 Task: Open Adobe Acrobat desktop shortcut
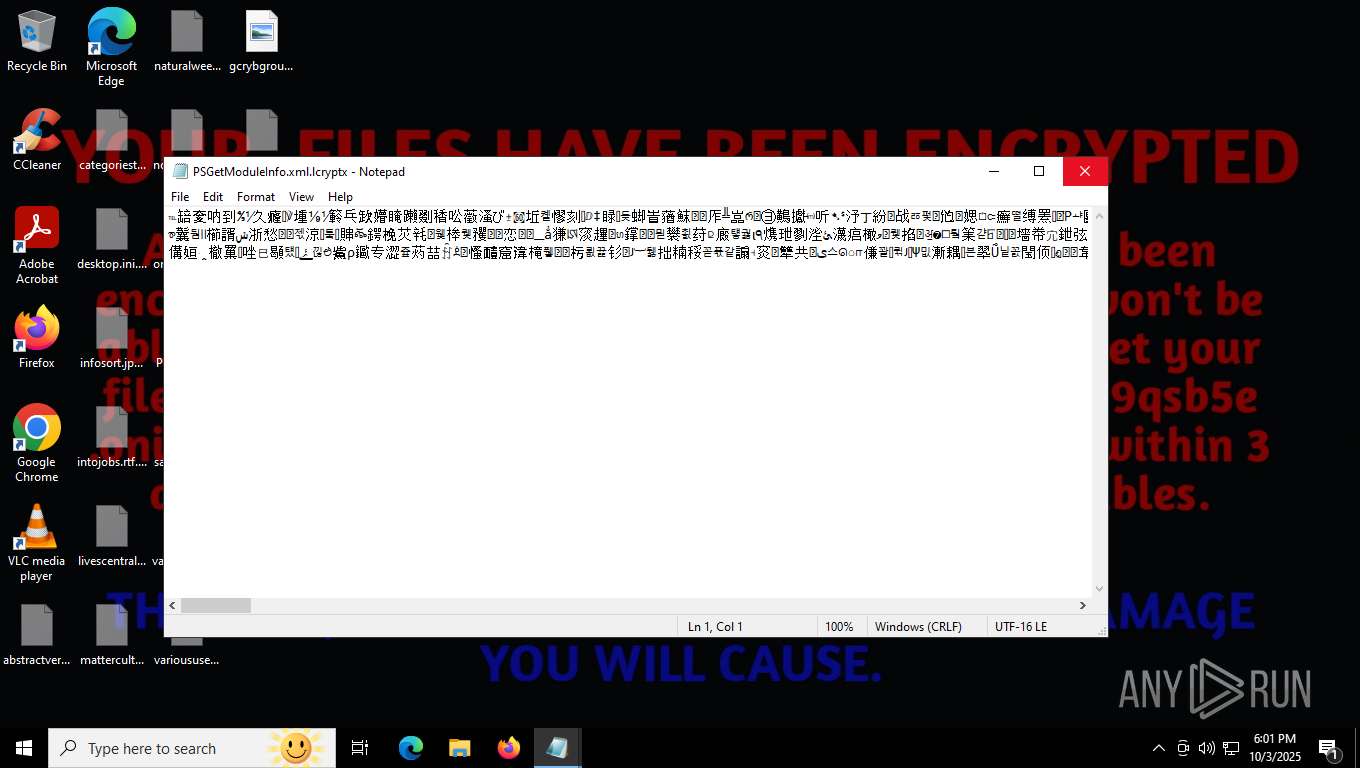click(x=37, y=246)
